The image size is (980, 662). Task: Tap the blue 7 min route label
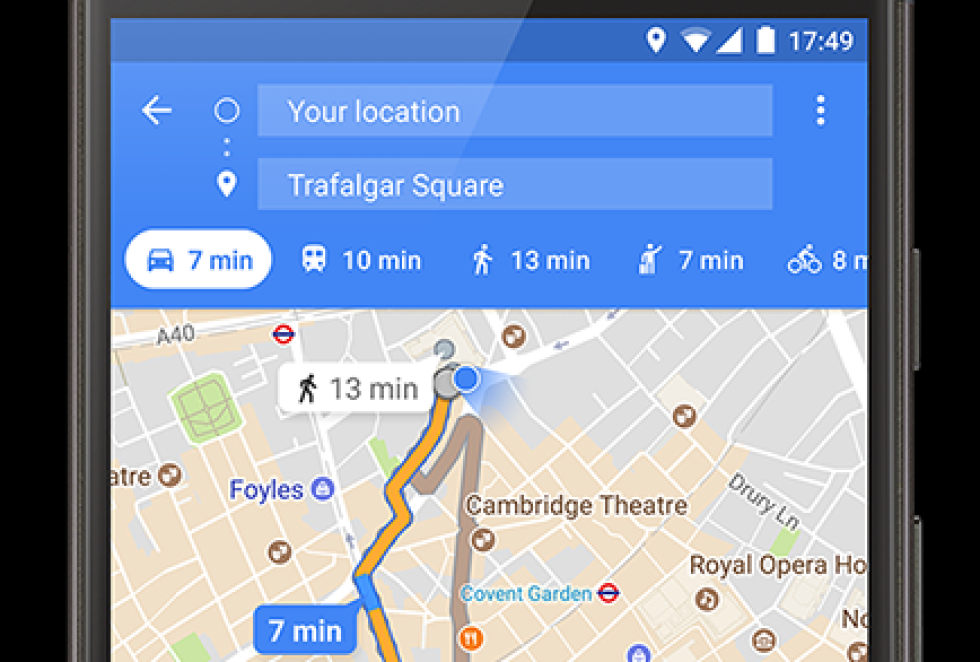coord(305,630)
